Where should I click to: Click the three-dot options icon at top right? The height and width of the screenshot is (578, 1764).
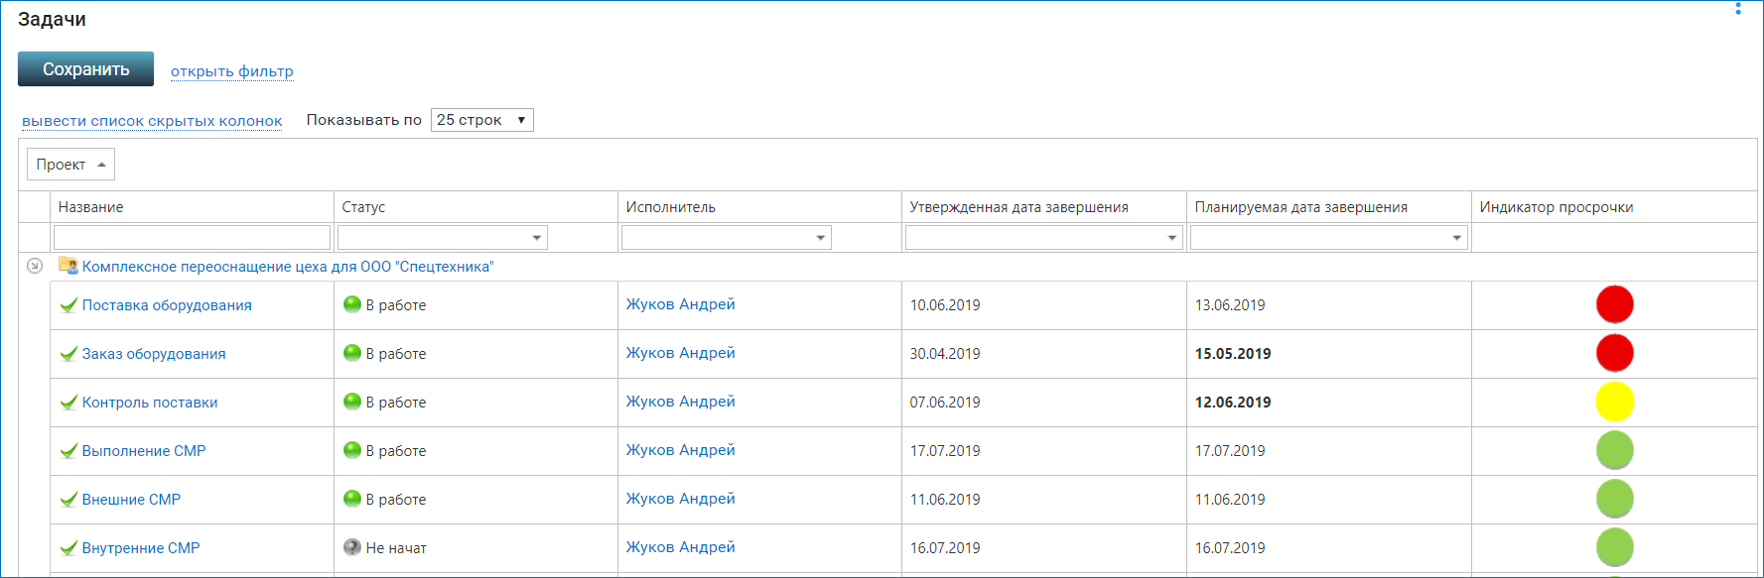pos(1738,8)
